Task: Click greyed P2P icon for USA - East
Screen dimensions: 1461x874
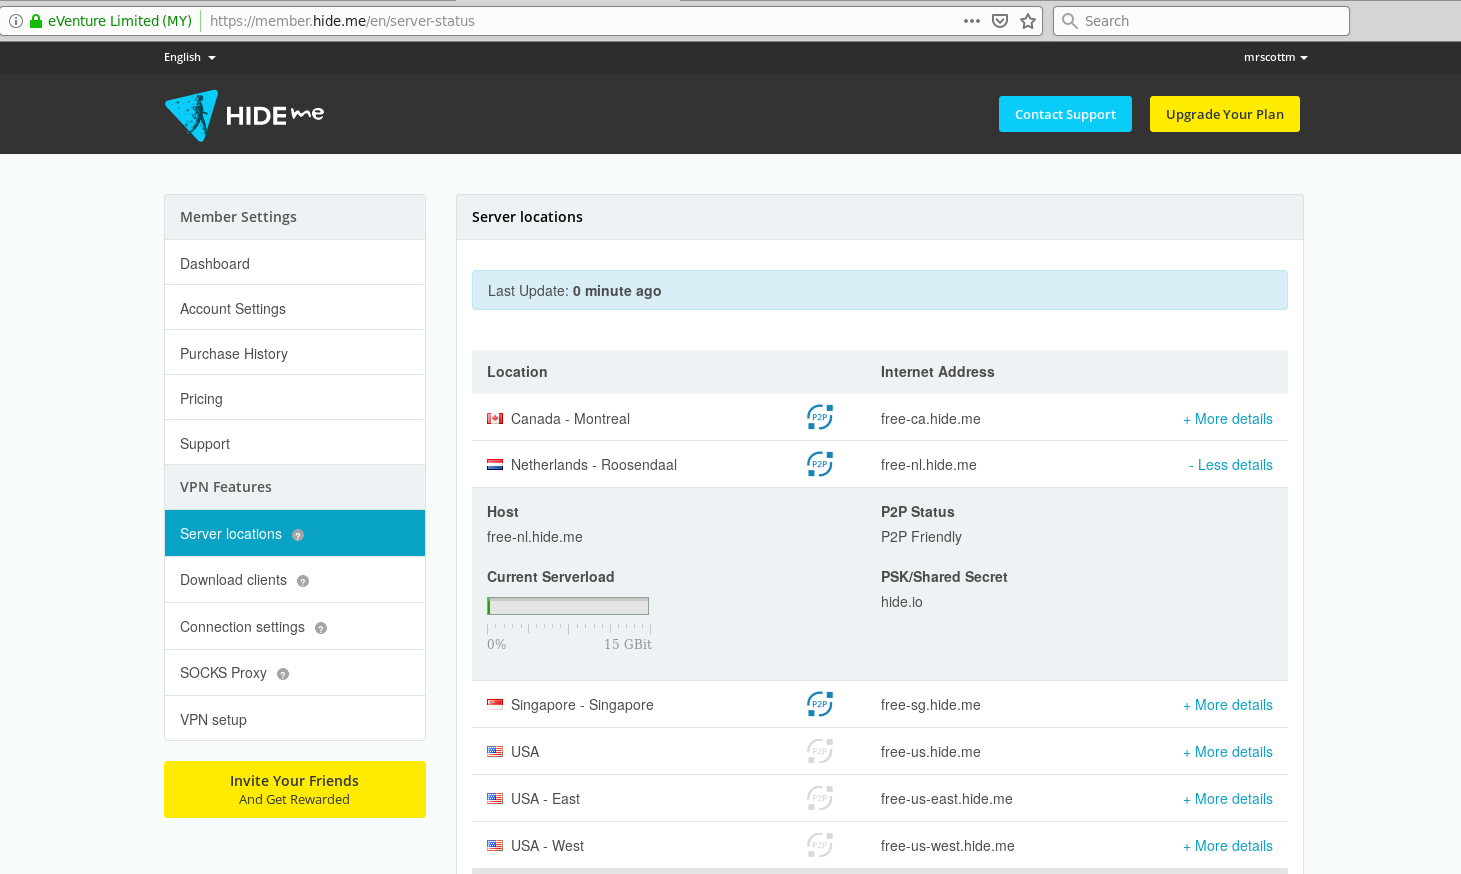Action: pos(820,798)
